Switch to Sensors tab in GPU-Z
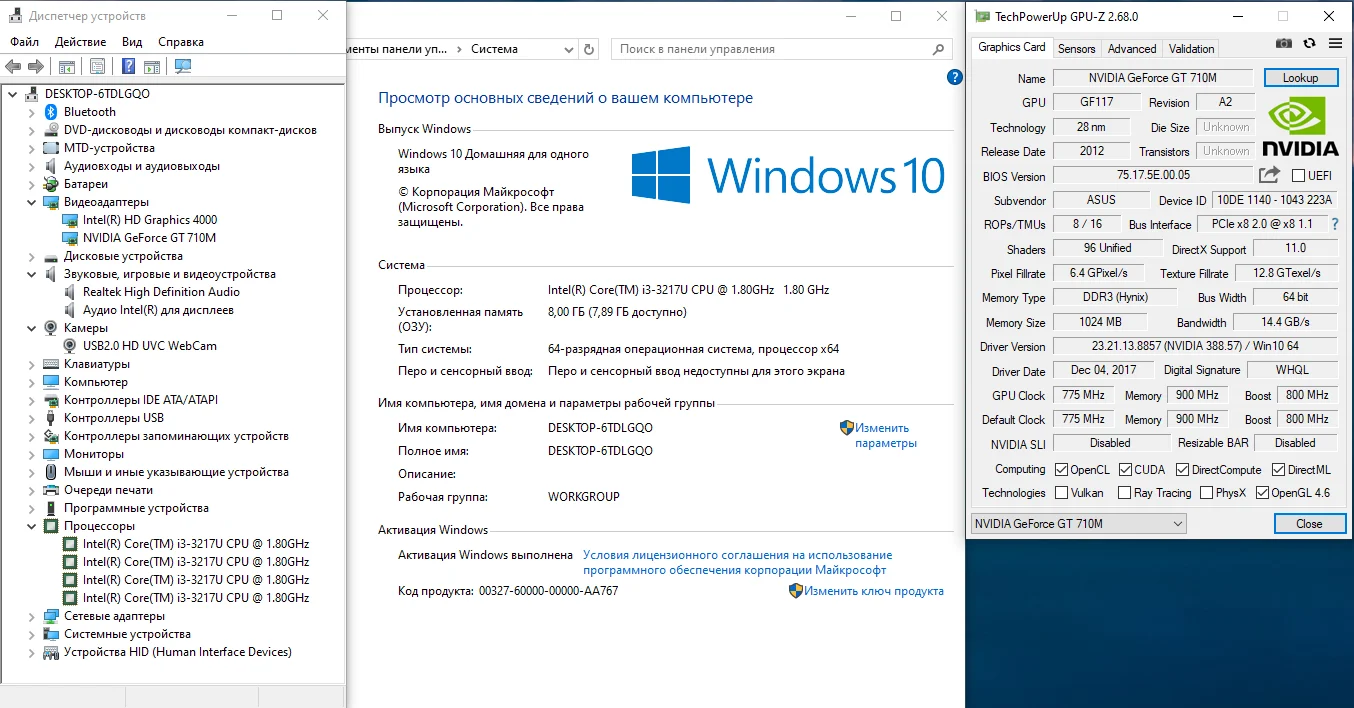 click(1077, 48)
